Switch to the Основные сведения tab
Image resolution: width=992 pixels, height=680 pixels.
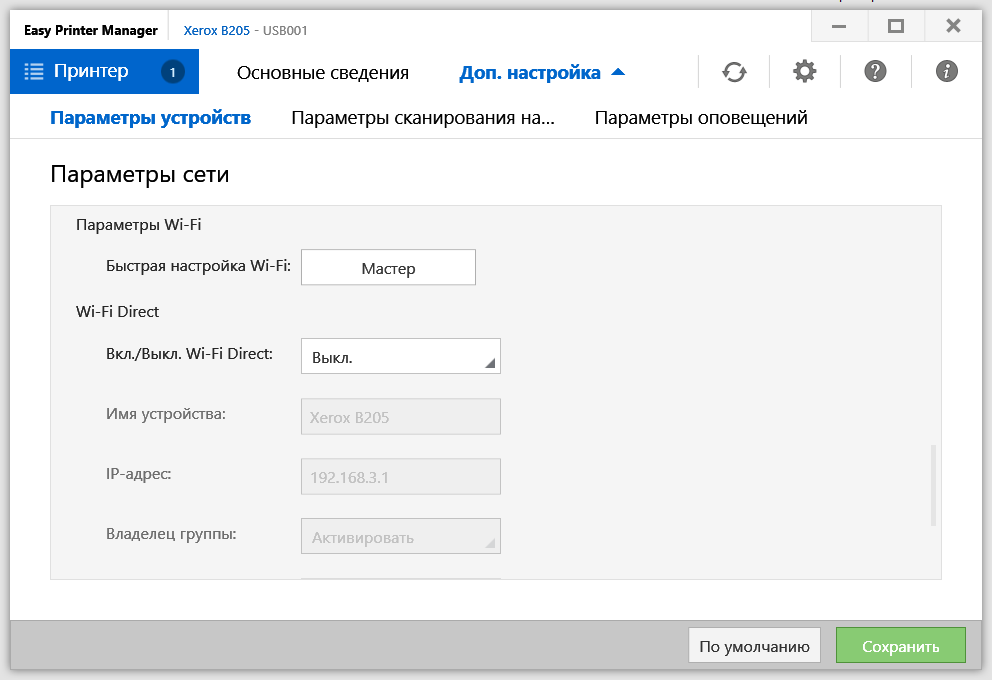(322, 73)
